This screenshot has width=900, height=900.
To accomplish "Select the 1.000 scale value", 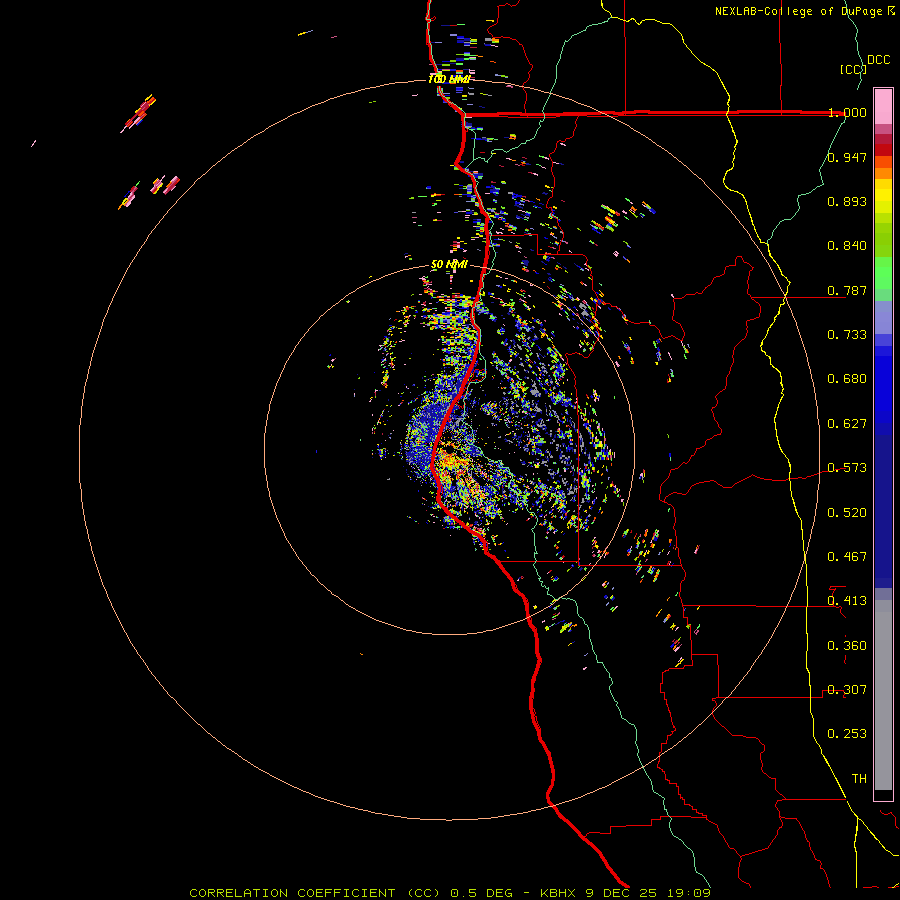I will [x=847, y=112].
